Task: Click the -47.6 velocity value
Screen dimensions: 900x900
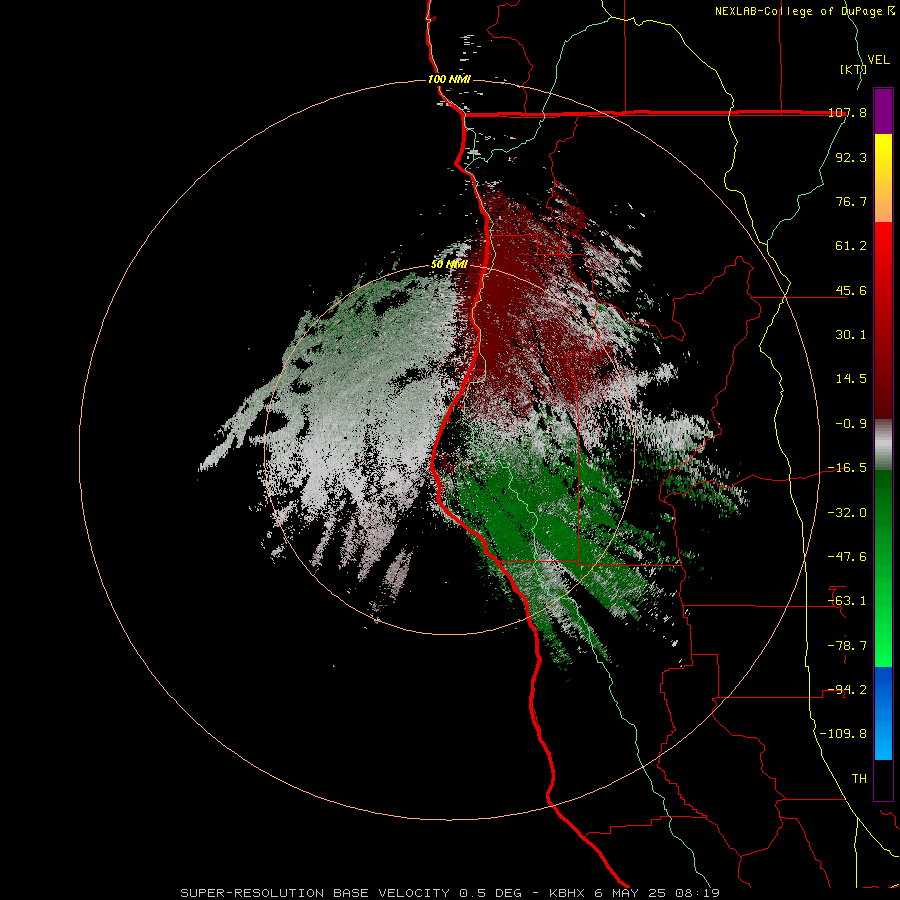Action: [x=847, y=557]
